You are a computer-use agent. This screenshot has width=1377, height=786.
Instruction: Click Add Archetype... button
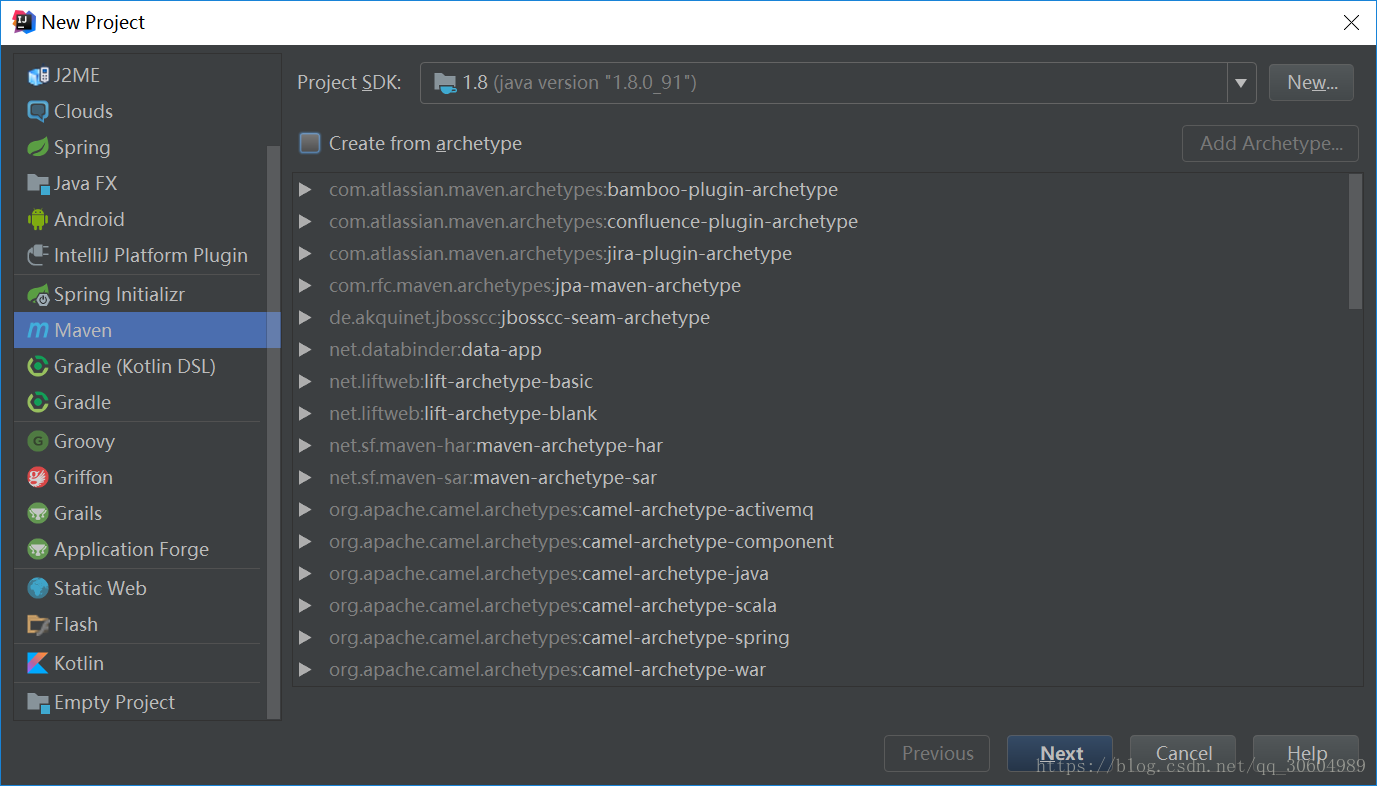coord(1270,144)
